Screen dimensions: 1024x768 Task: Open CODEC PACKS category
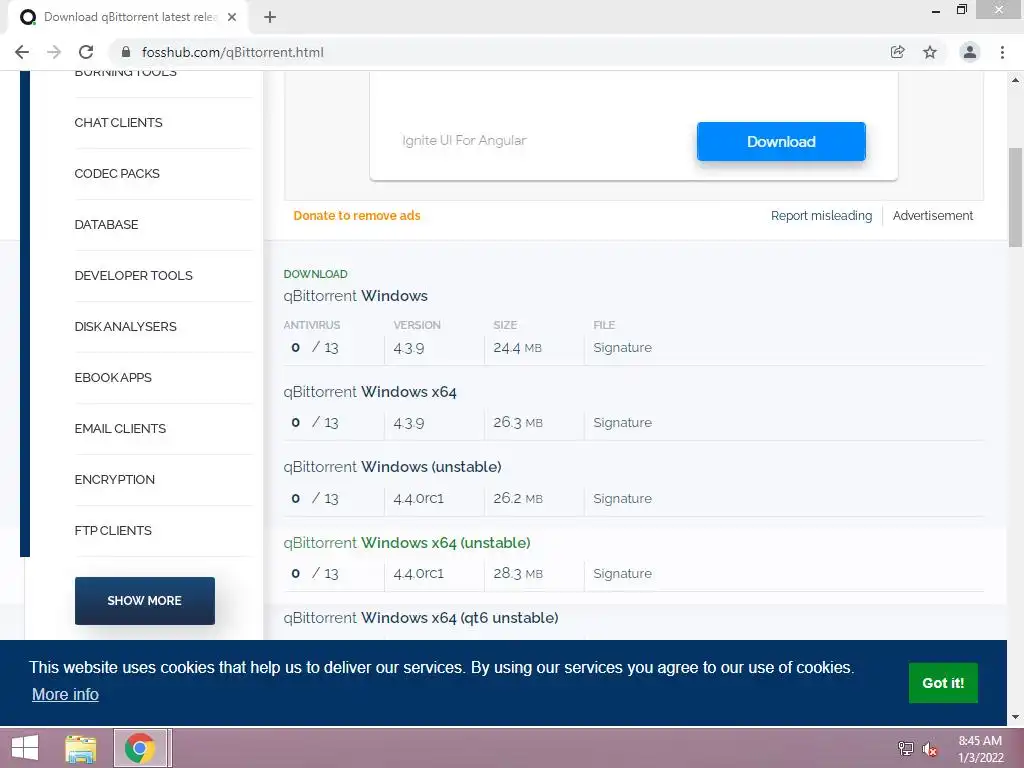tap(117, 174)
